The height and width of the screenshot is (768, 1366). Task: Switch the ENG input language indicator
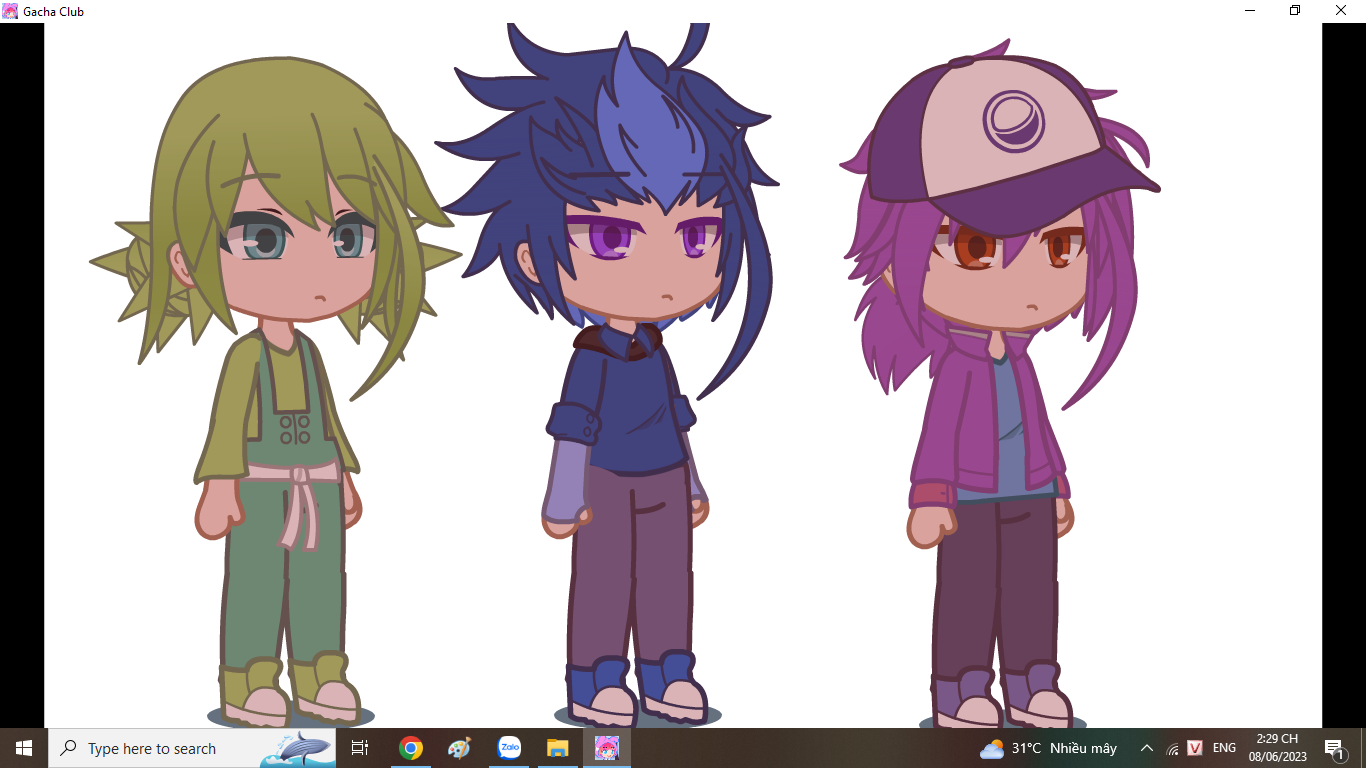pyautogui.click(x=1224, y=748)
